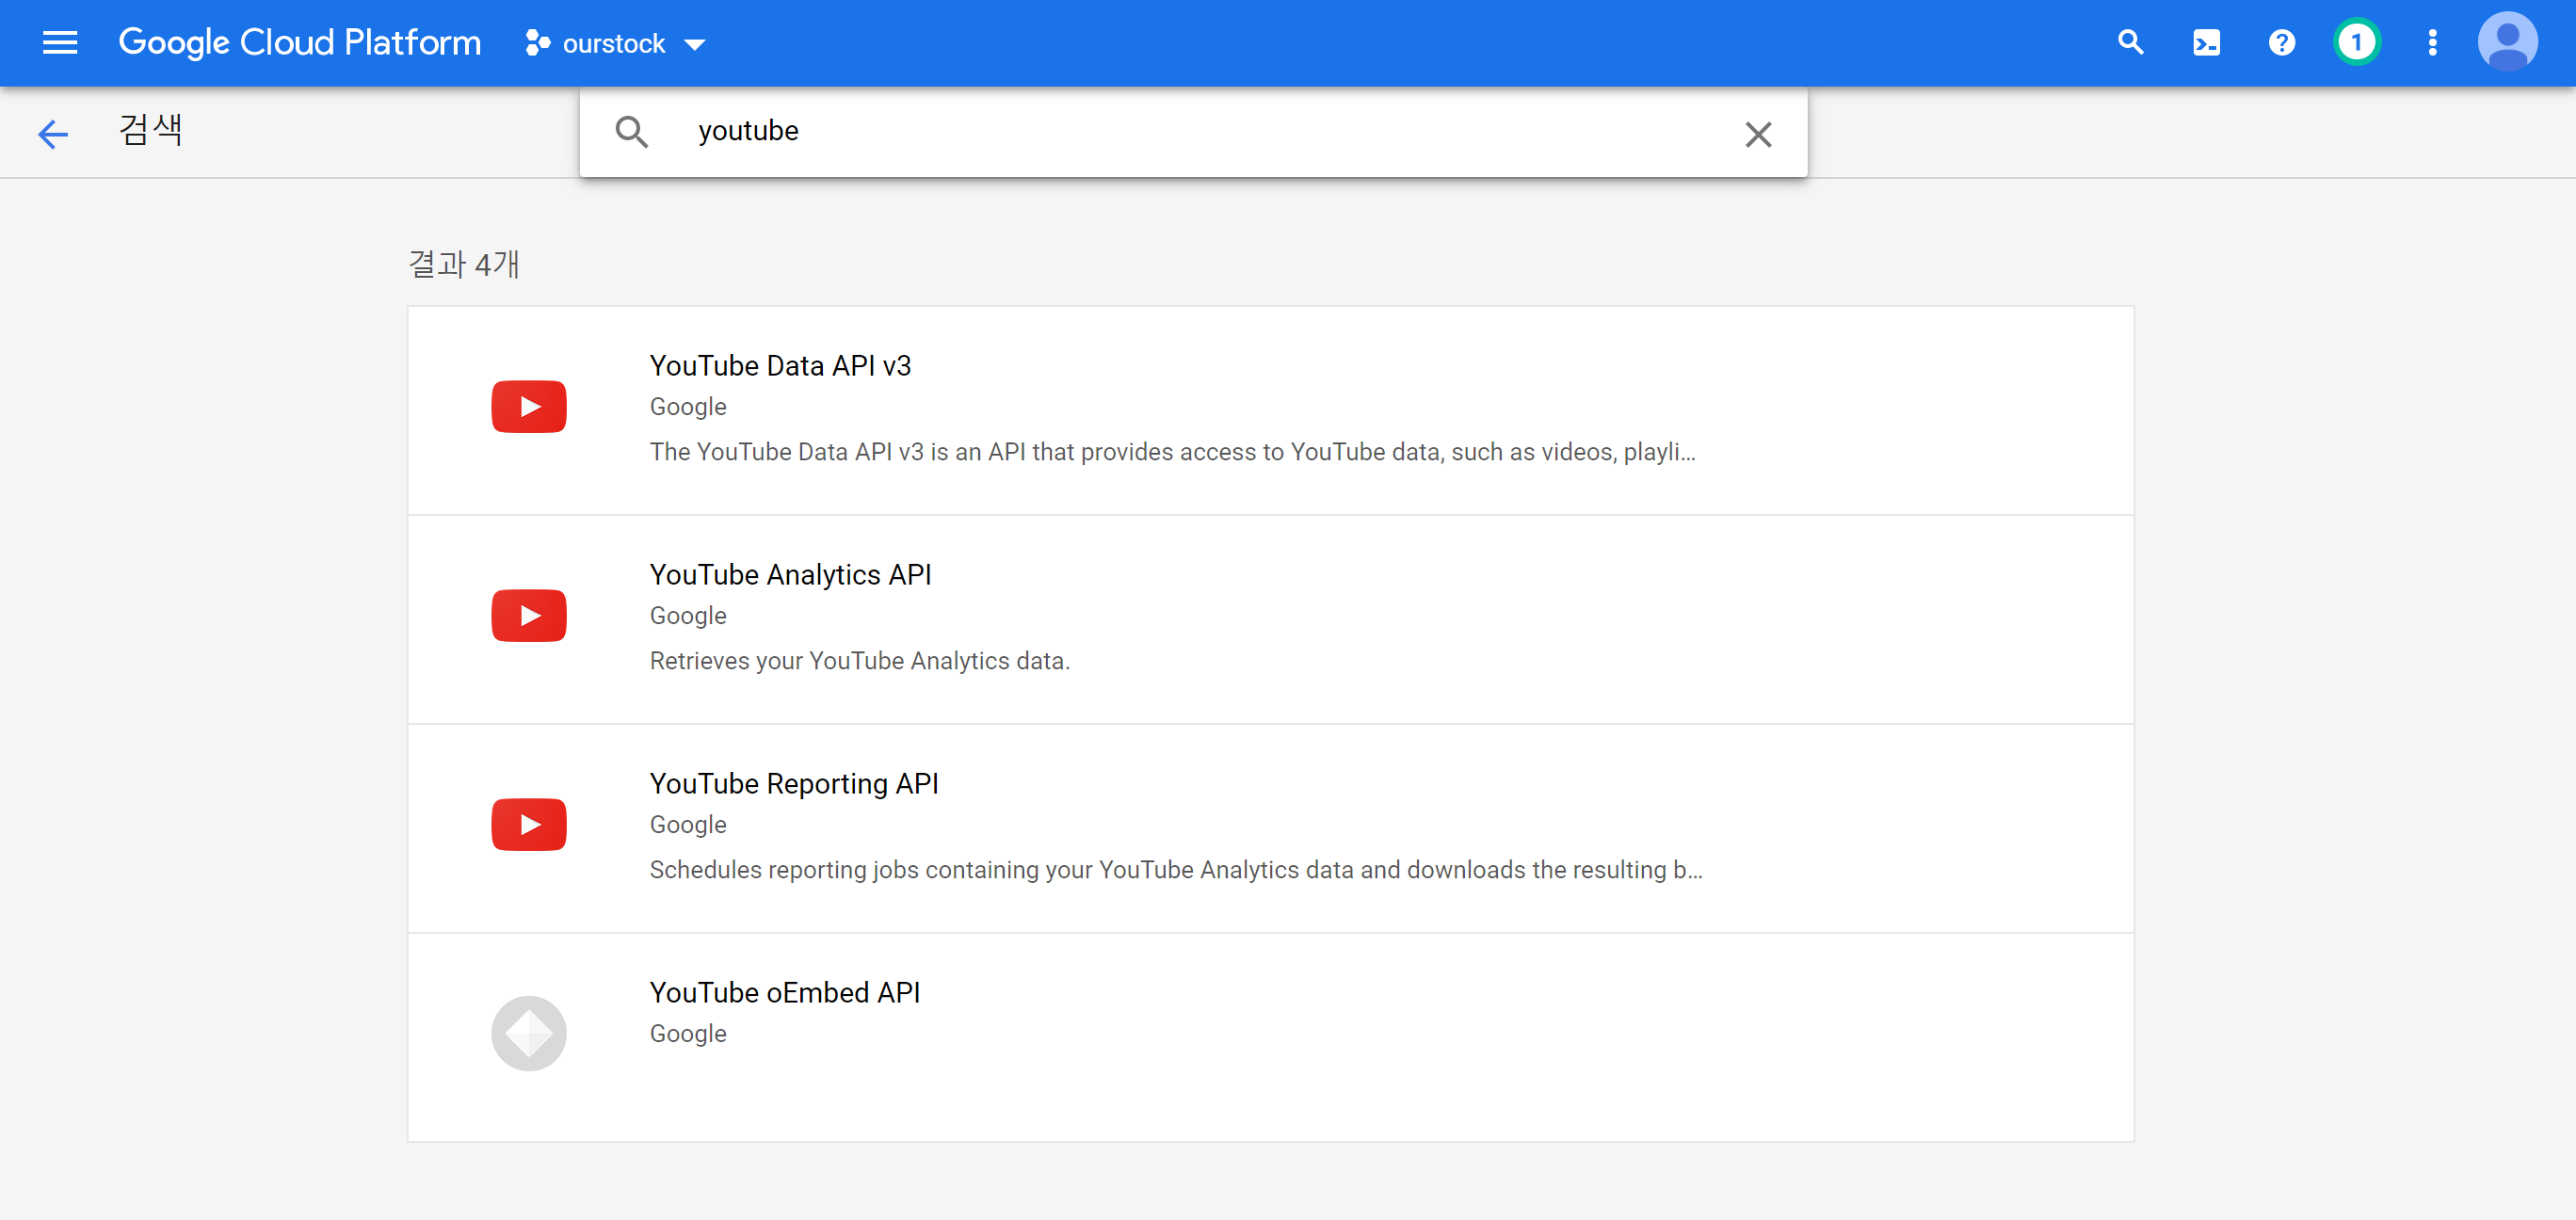Screen dimensions: 2576x1220
Task: Clear the search with the X button
Action: [x=1758, y=134]
